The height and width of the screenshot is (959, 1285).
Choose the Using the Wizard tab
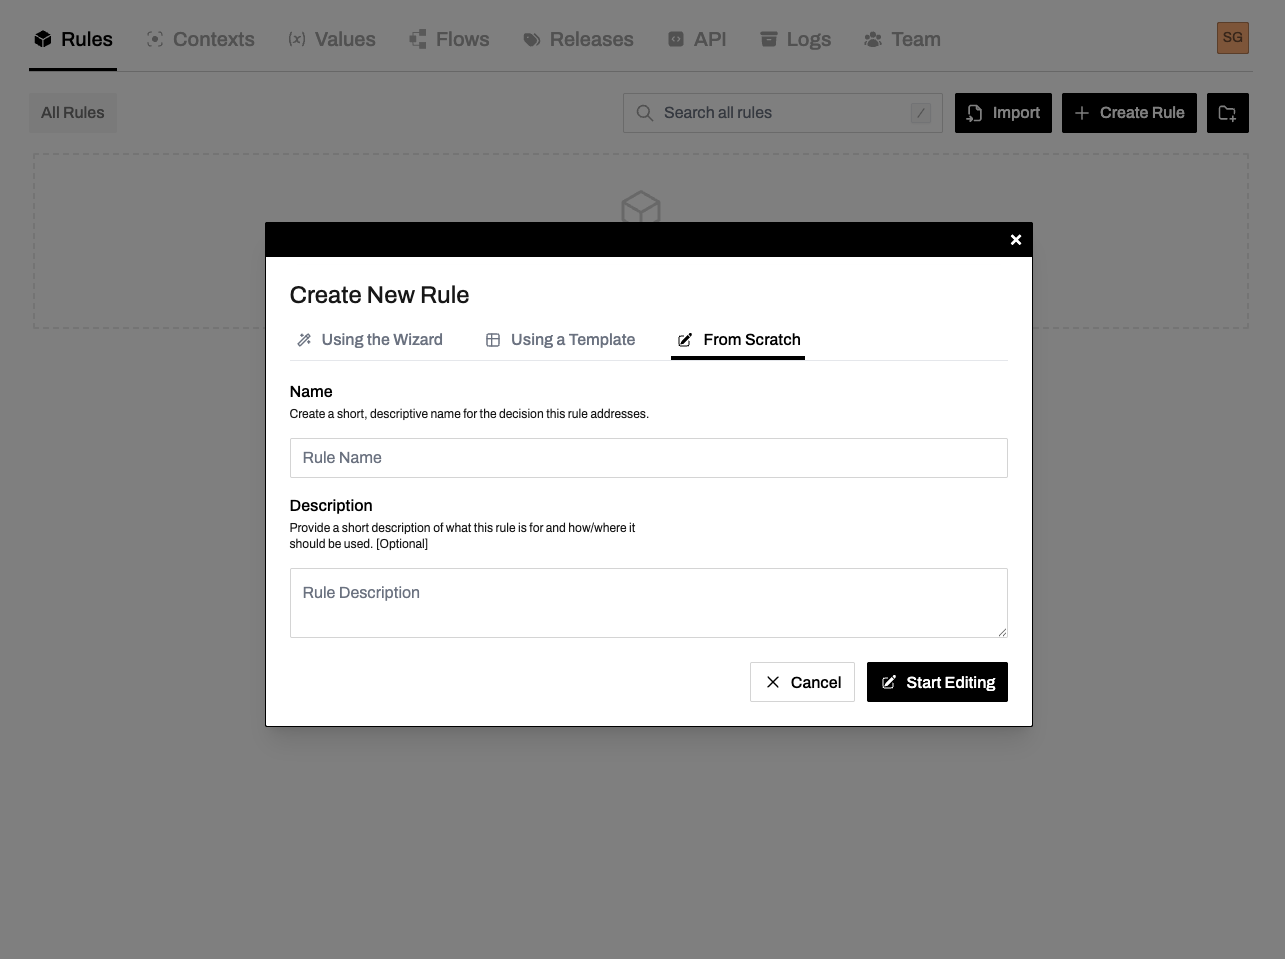click(x=370, y=340)
